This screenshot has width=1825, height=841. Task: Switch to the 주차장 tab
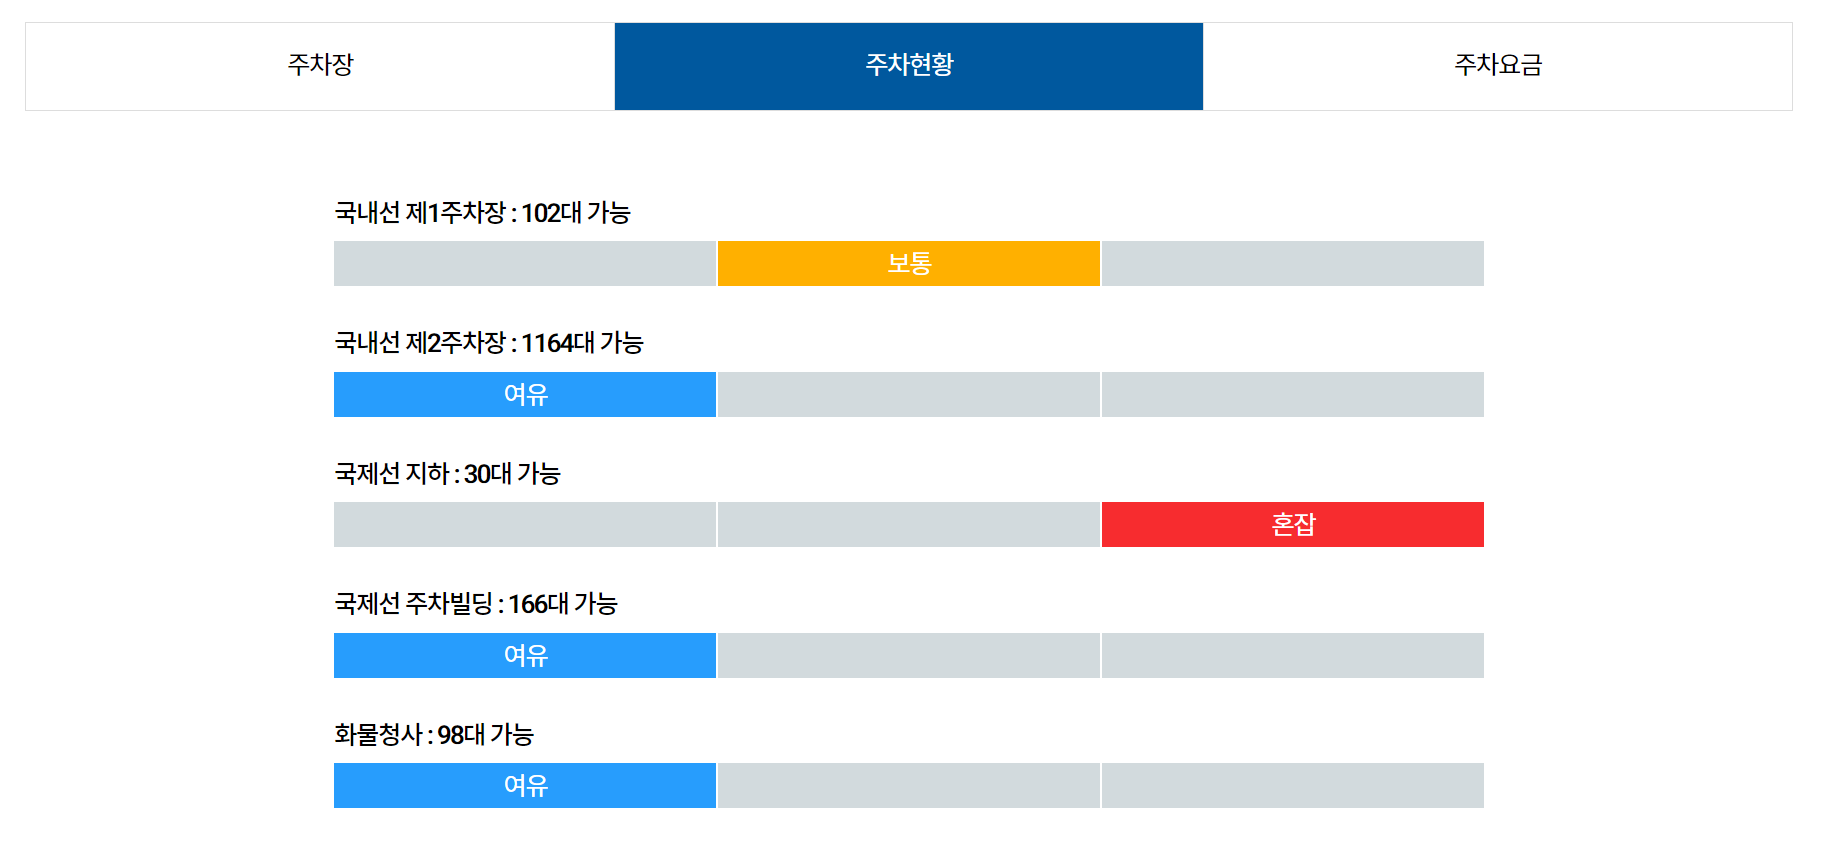click(x=320, y=65)
